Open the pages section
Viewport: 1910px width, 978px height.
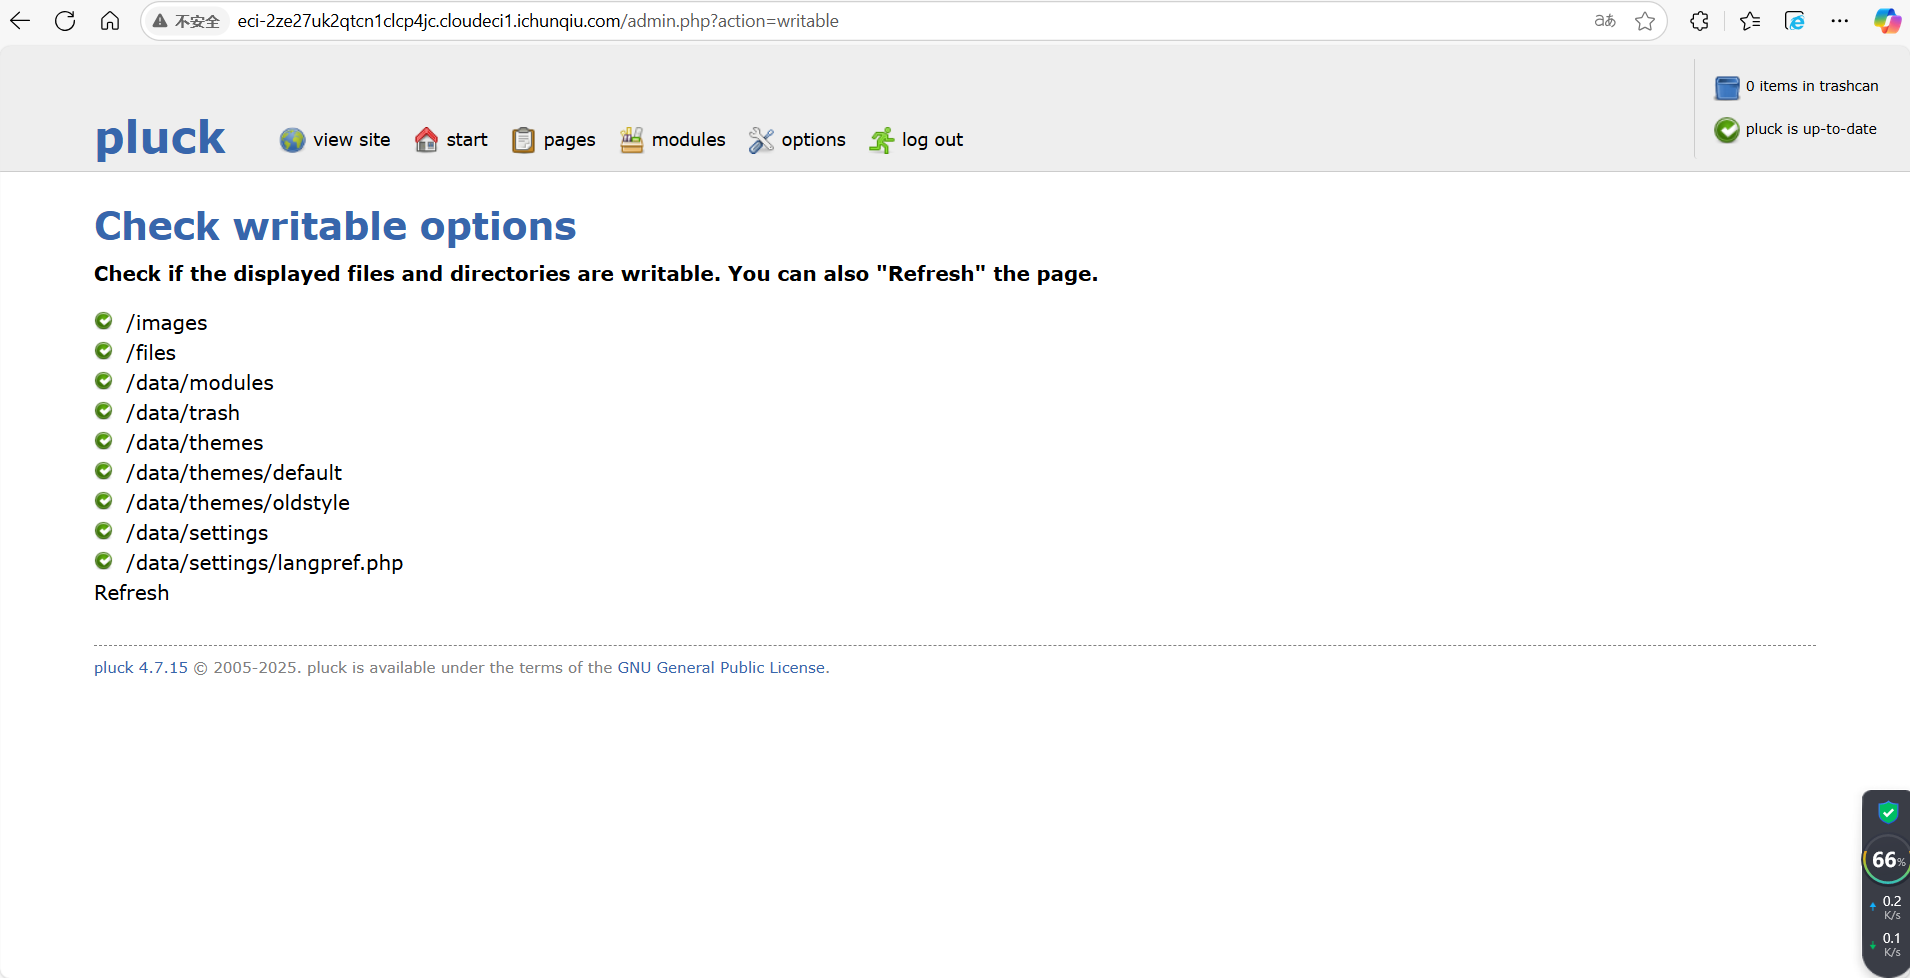click(x=569, y=140)
